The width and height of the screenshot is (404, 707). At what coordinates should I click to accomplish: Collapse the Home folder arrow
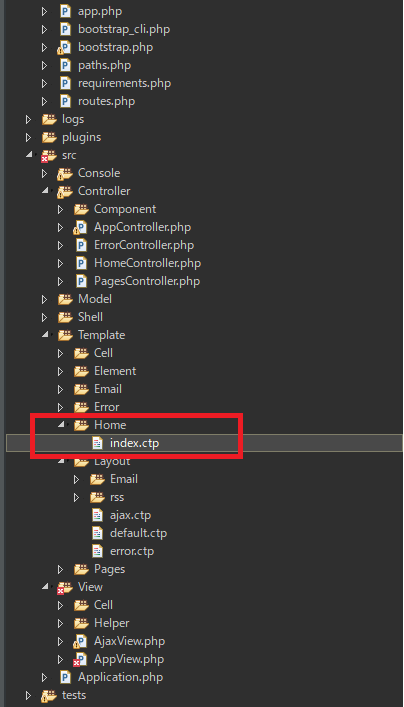pos(61,425)
